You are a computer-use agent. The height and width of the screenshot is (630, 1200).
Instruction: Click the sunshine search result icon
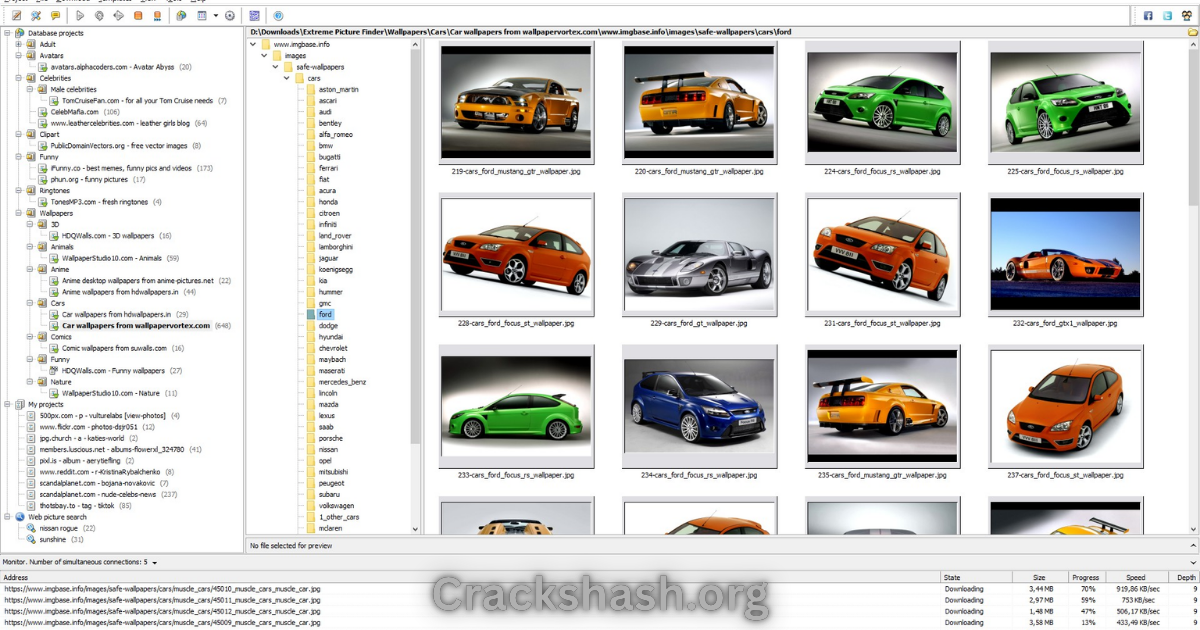pos(32,539)
